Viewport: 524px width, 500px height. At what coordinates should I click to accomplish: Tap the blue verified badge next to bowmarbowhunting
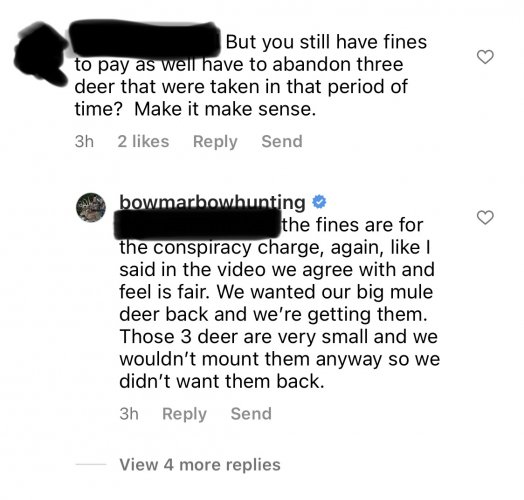pyautogui.click(x=319, y=202)
